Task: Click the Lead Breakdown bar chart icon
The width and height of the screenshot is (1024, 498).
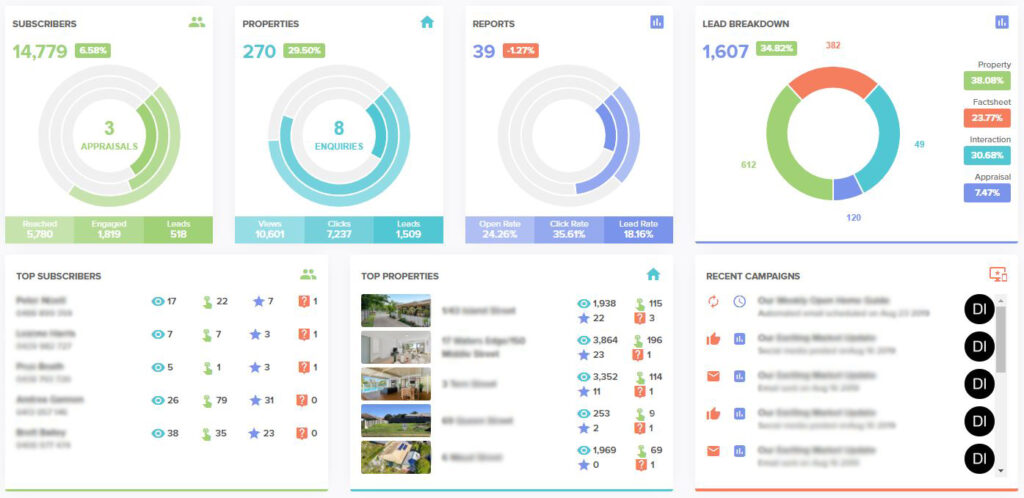Action: click(x=1002, y=22)
